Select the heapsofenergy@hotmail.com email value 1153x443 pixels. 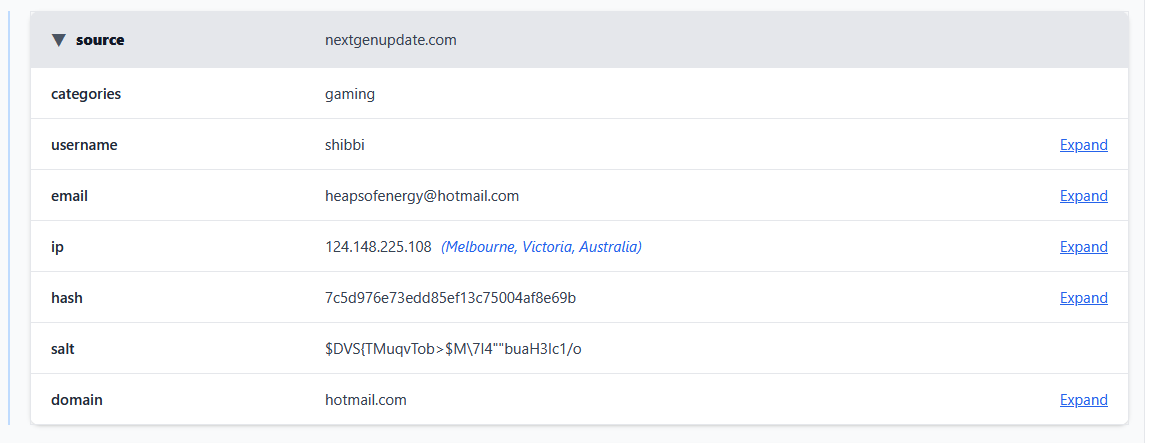[x=422, y=196]
